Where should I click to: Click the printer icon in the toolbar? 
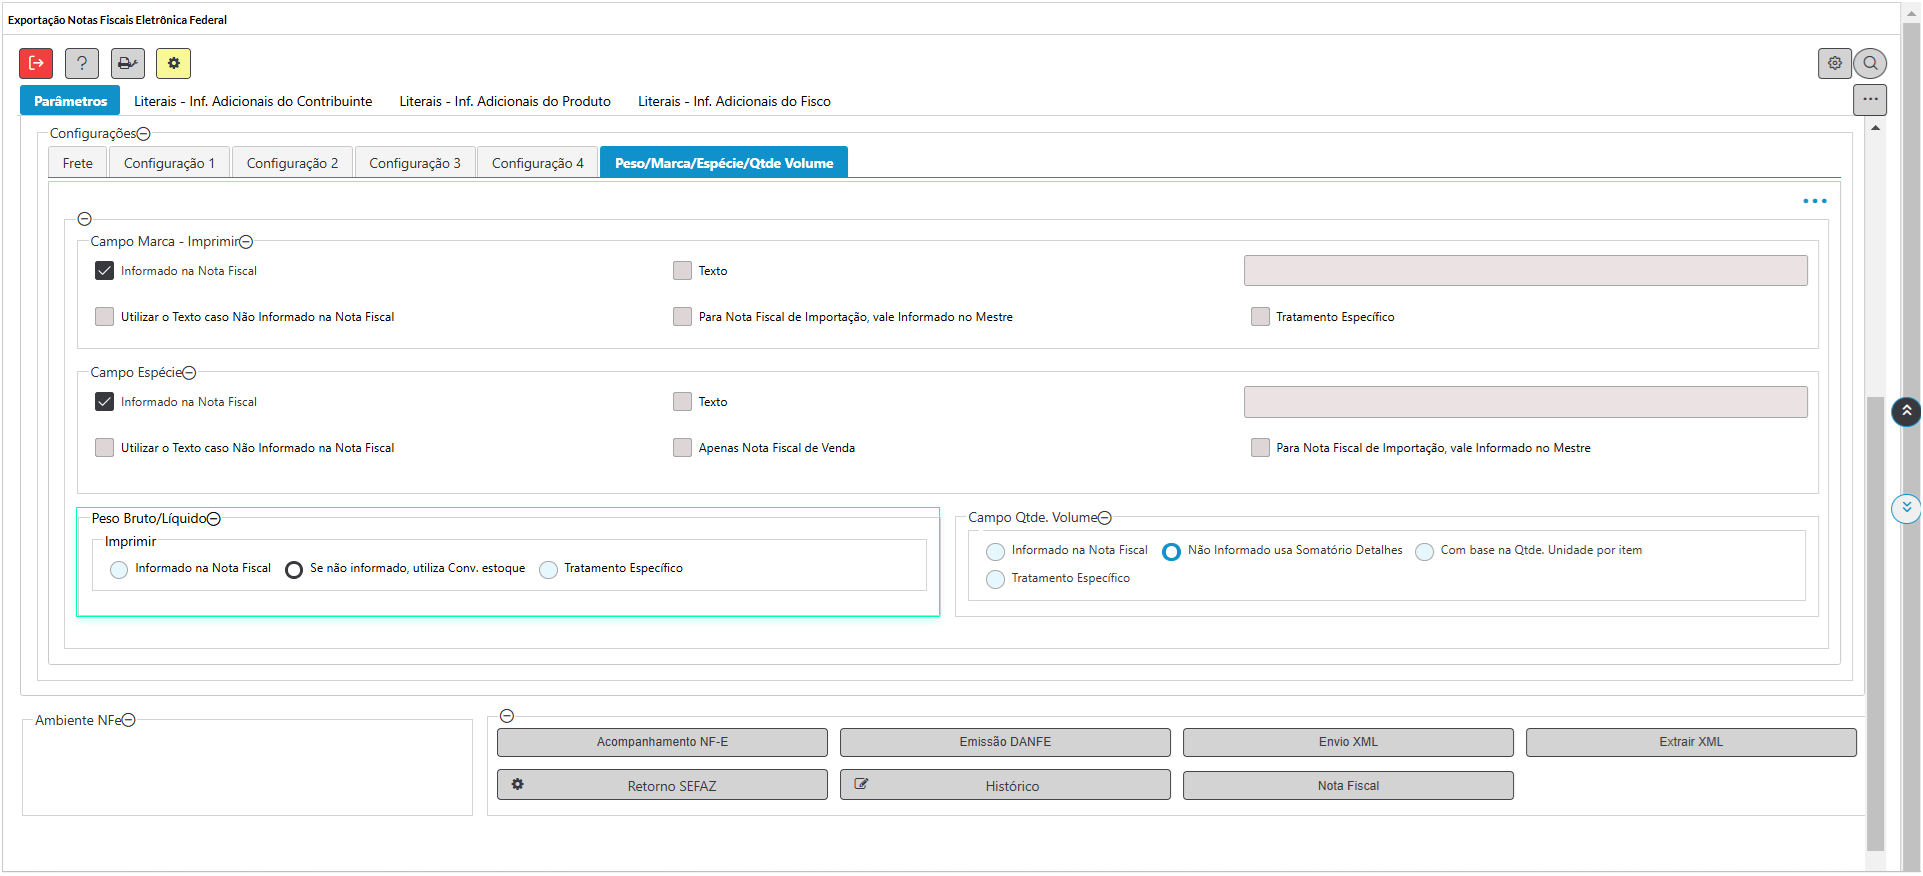[x=128, y=63]
